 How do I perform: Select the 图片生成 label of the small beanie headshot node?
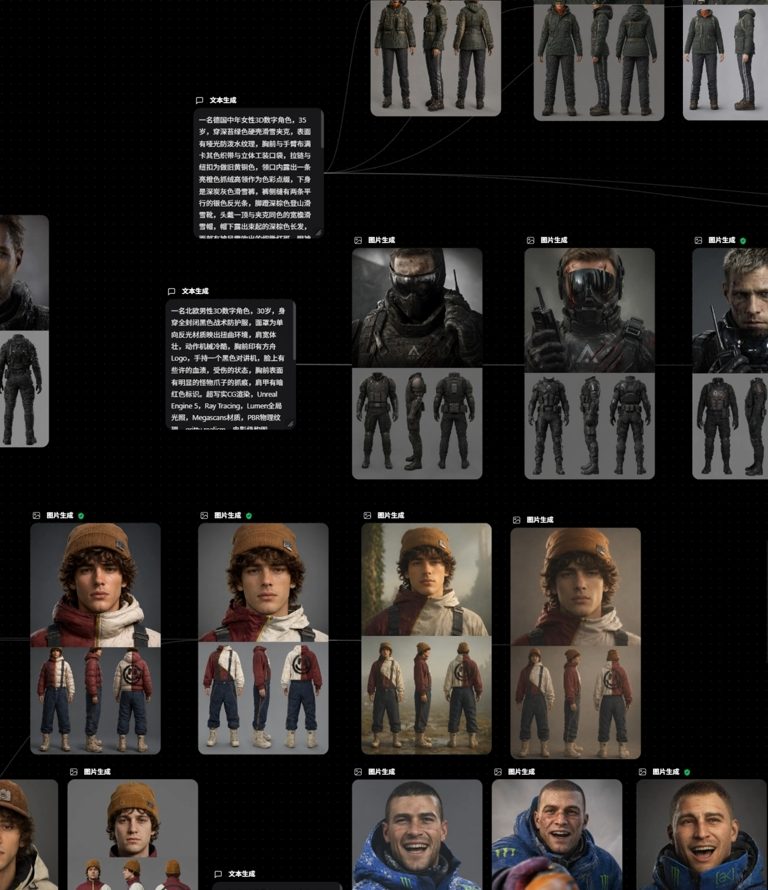tap(98, 772)
